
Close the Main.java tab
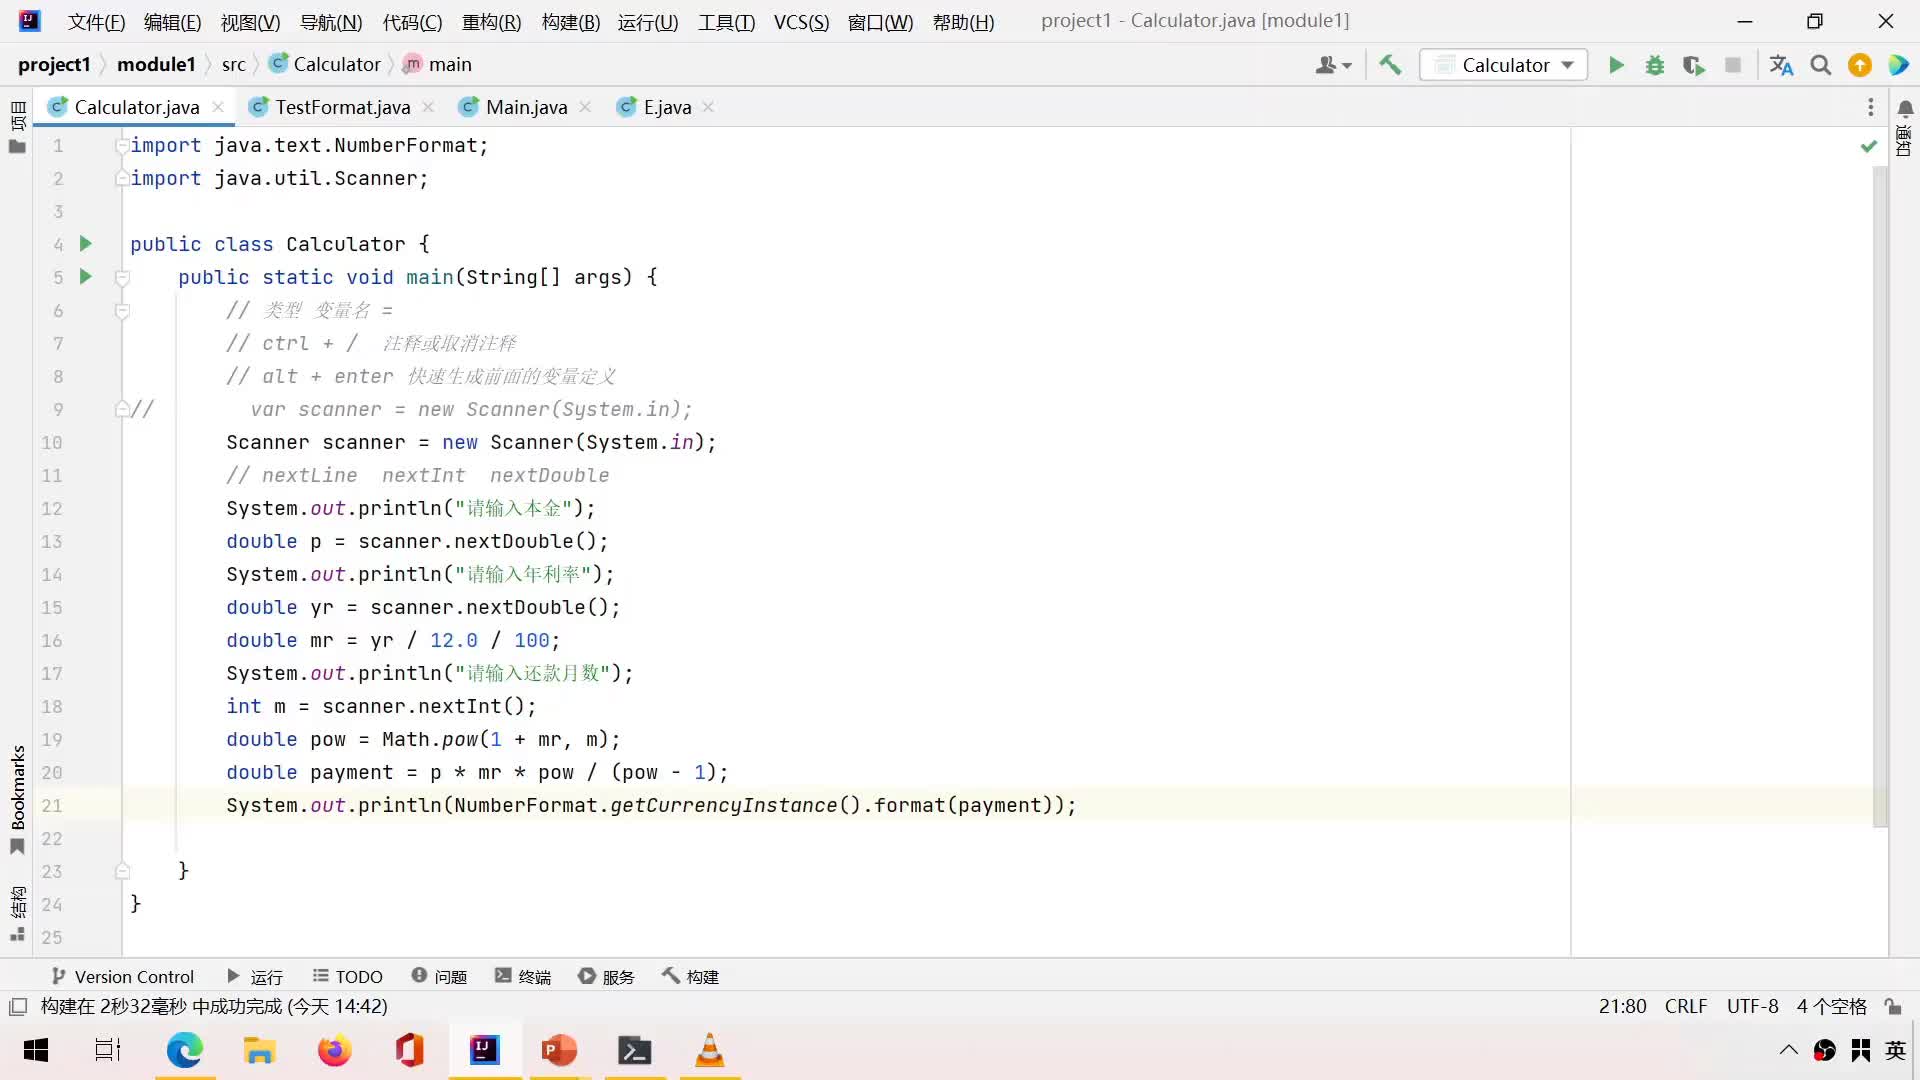pyautogui.click(x=585, y=107)
